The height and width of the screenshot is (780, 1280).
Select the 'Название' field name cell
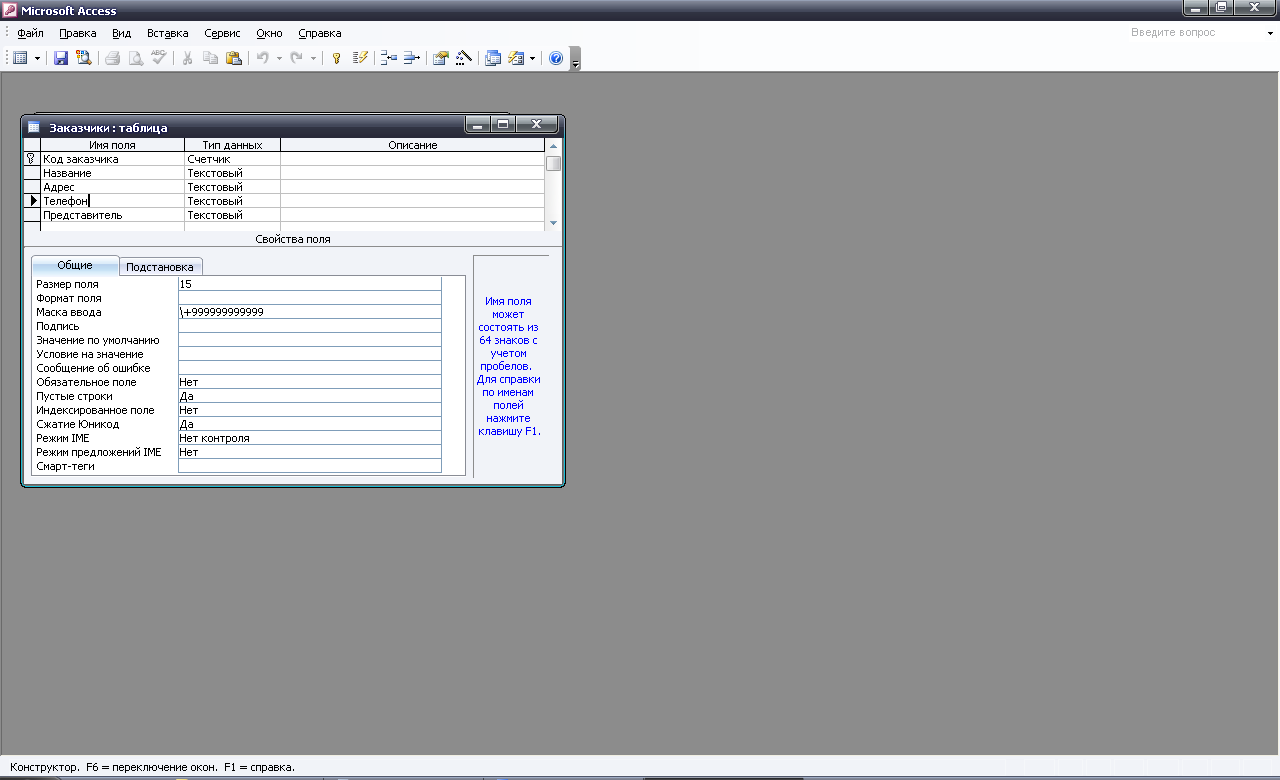click(x=112, y=173)
